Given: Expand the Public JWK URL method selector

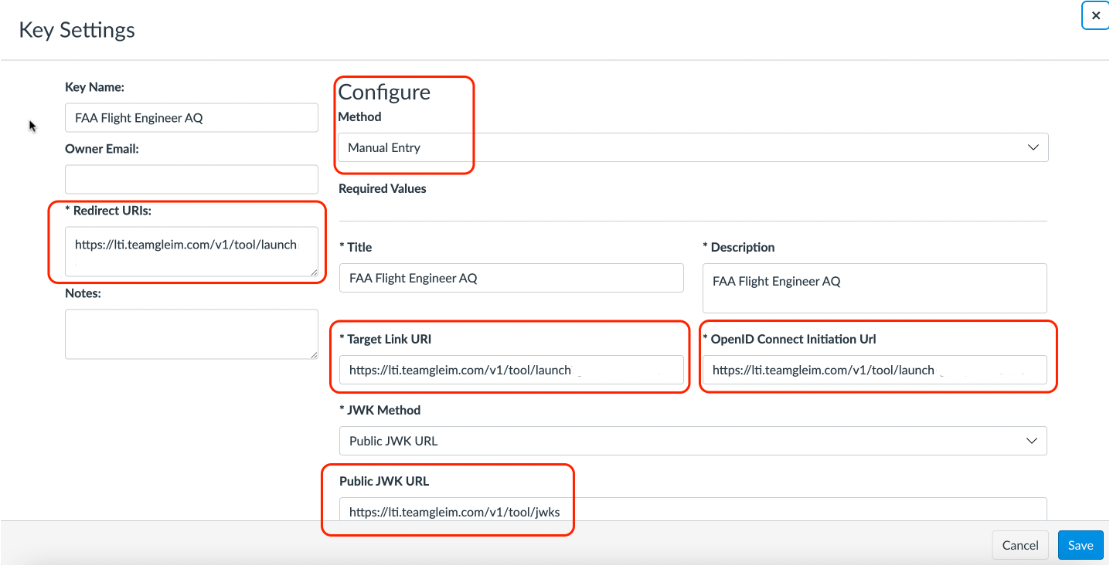Looking at the screenshot, I should click(x=693, y=441).
